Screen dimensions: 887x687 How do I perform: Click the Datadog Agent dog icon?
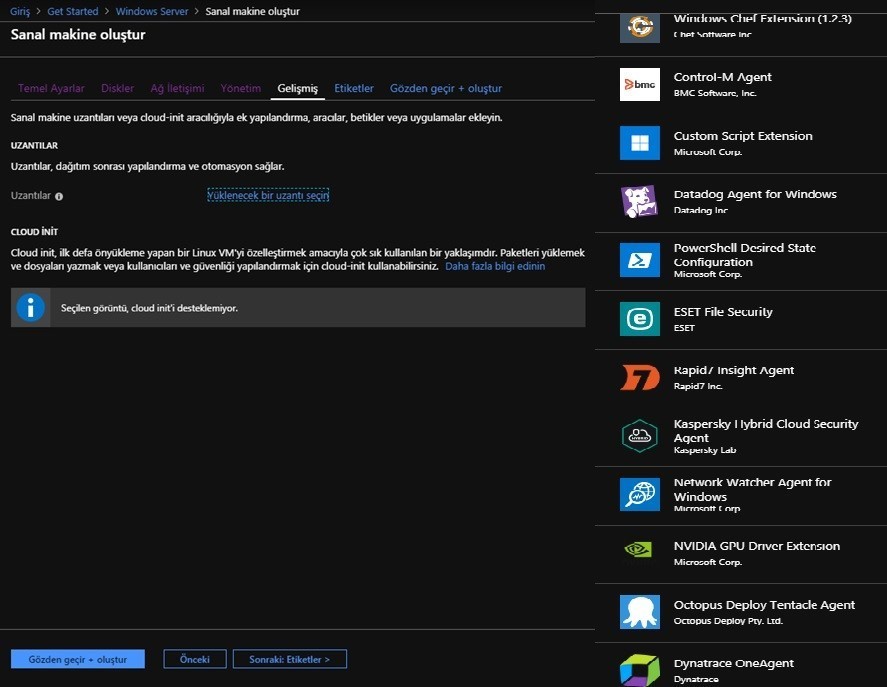[640, 201]
